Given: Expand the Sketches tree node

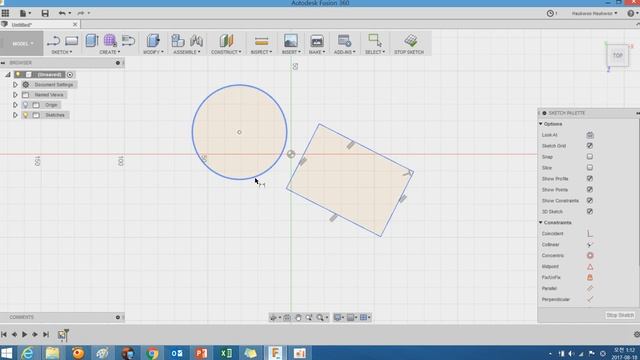Looking at the screenshot, I should coord(15,115).
